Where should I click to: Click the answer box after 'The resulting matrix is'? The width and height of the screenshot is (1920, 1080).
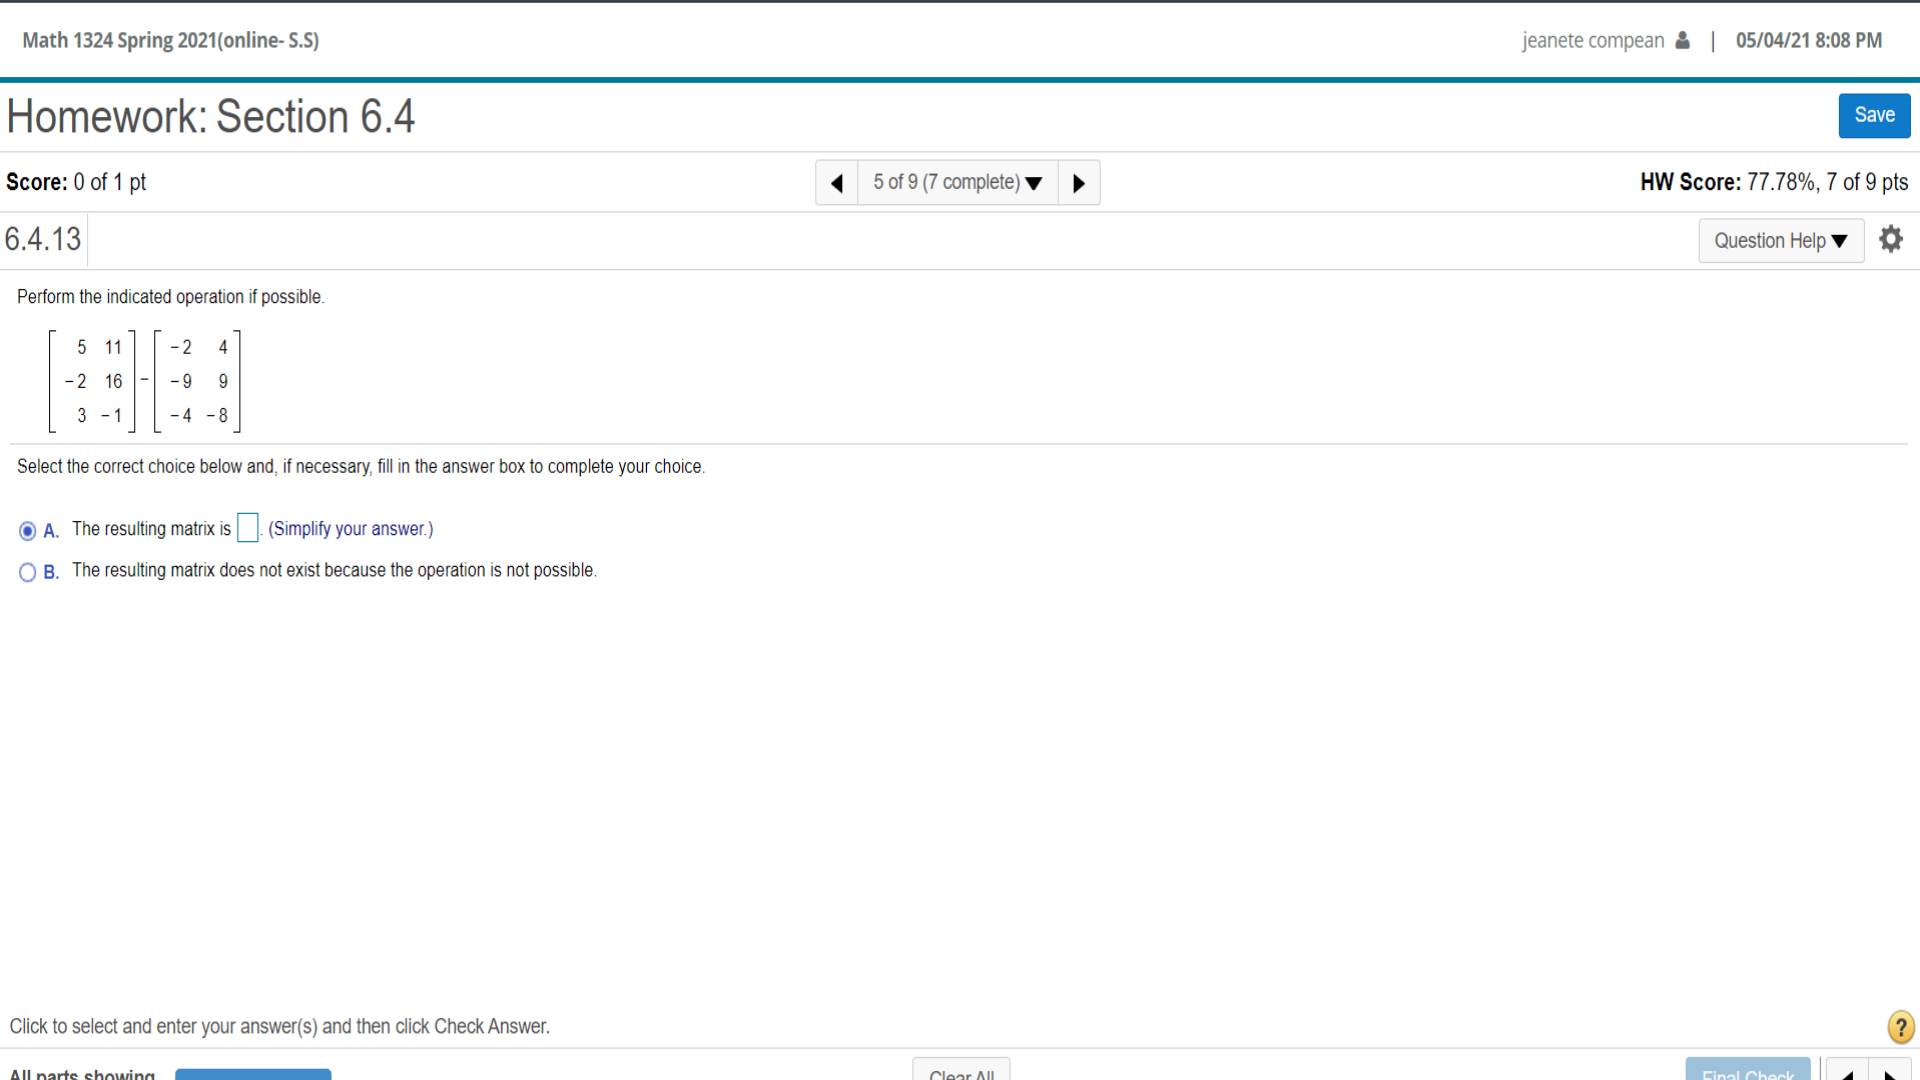pyautogui.click(x=246, y=528)
